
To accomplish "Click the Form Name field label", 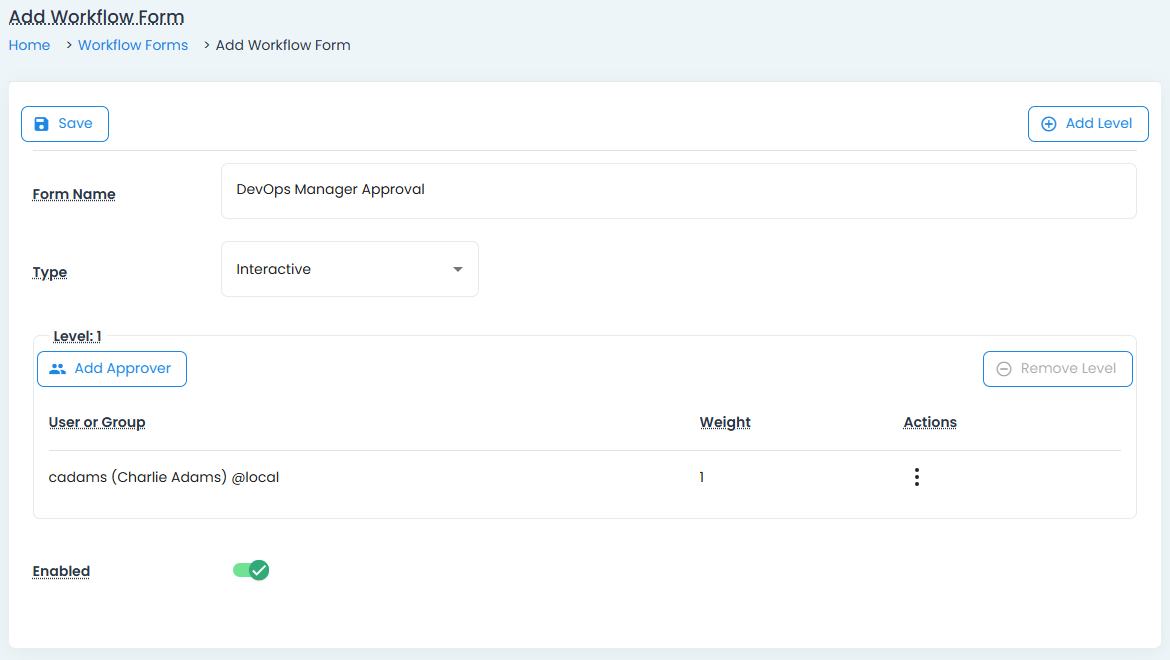I will click(x=74, y=194).
